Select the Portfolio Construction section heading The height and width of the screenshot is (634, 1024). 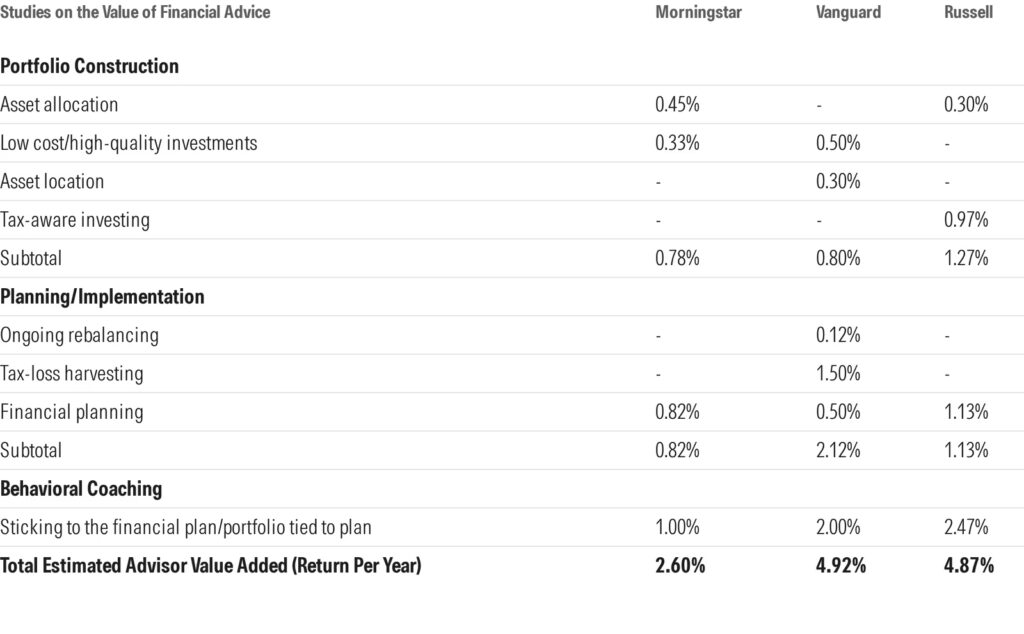pos(90,67)
